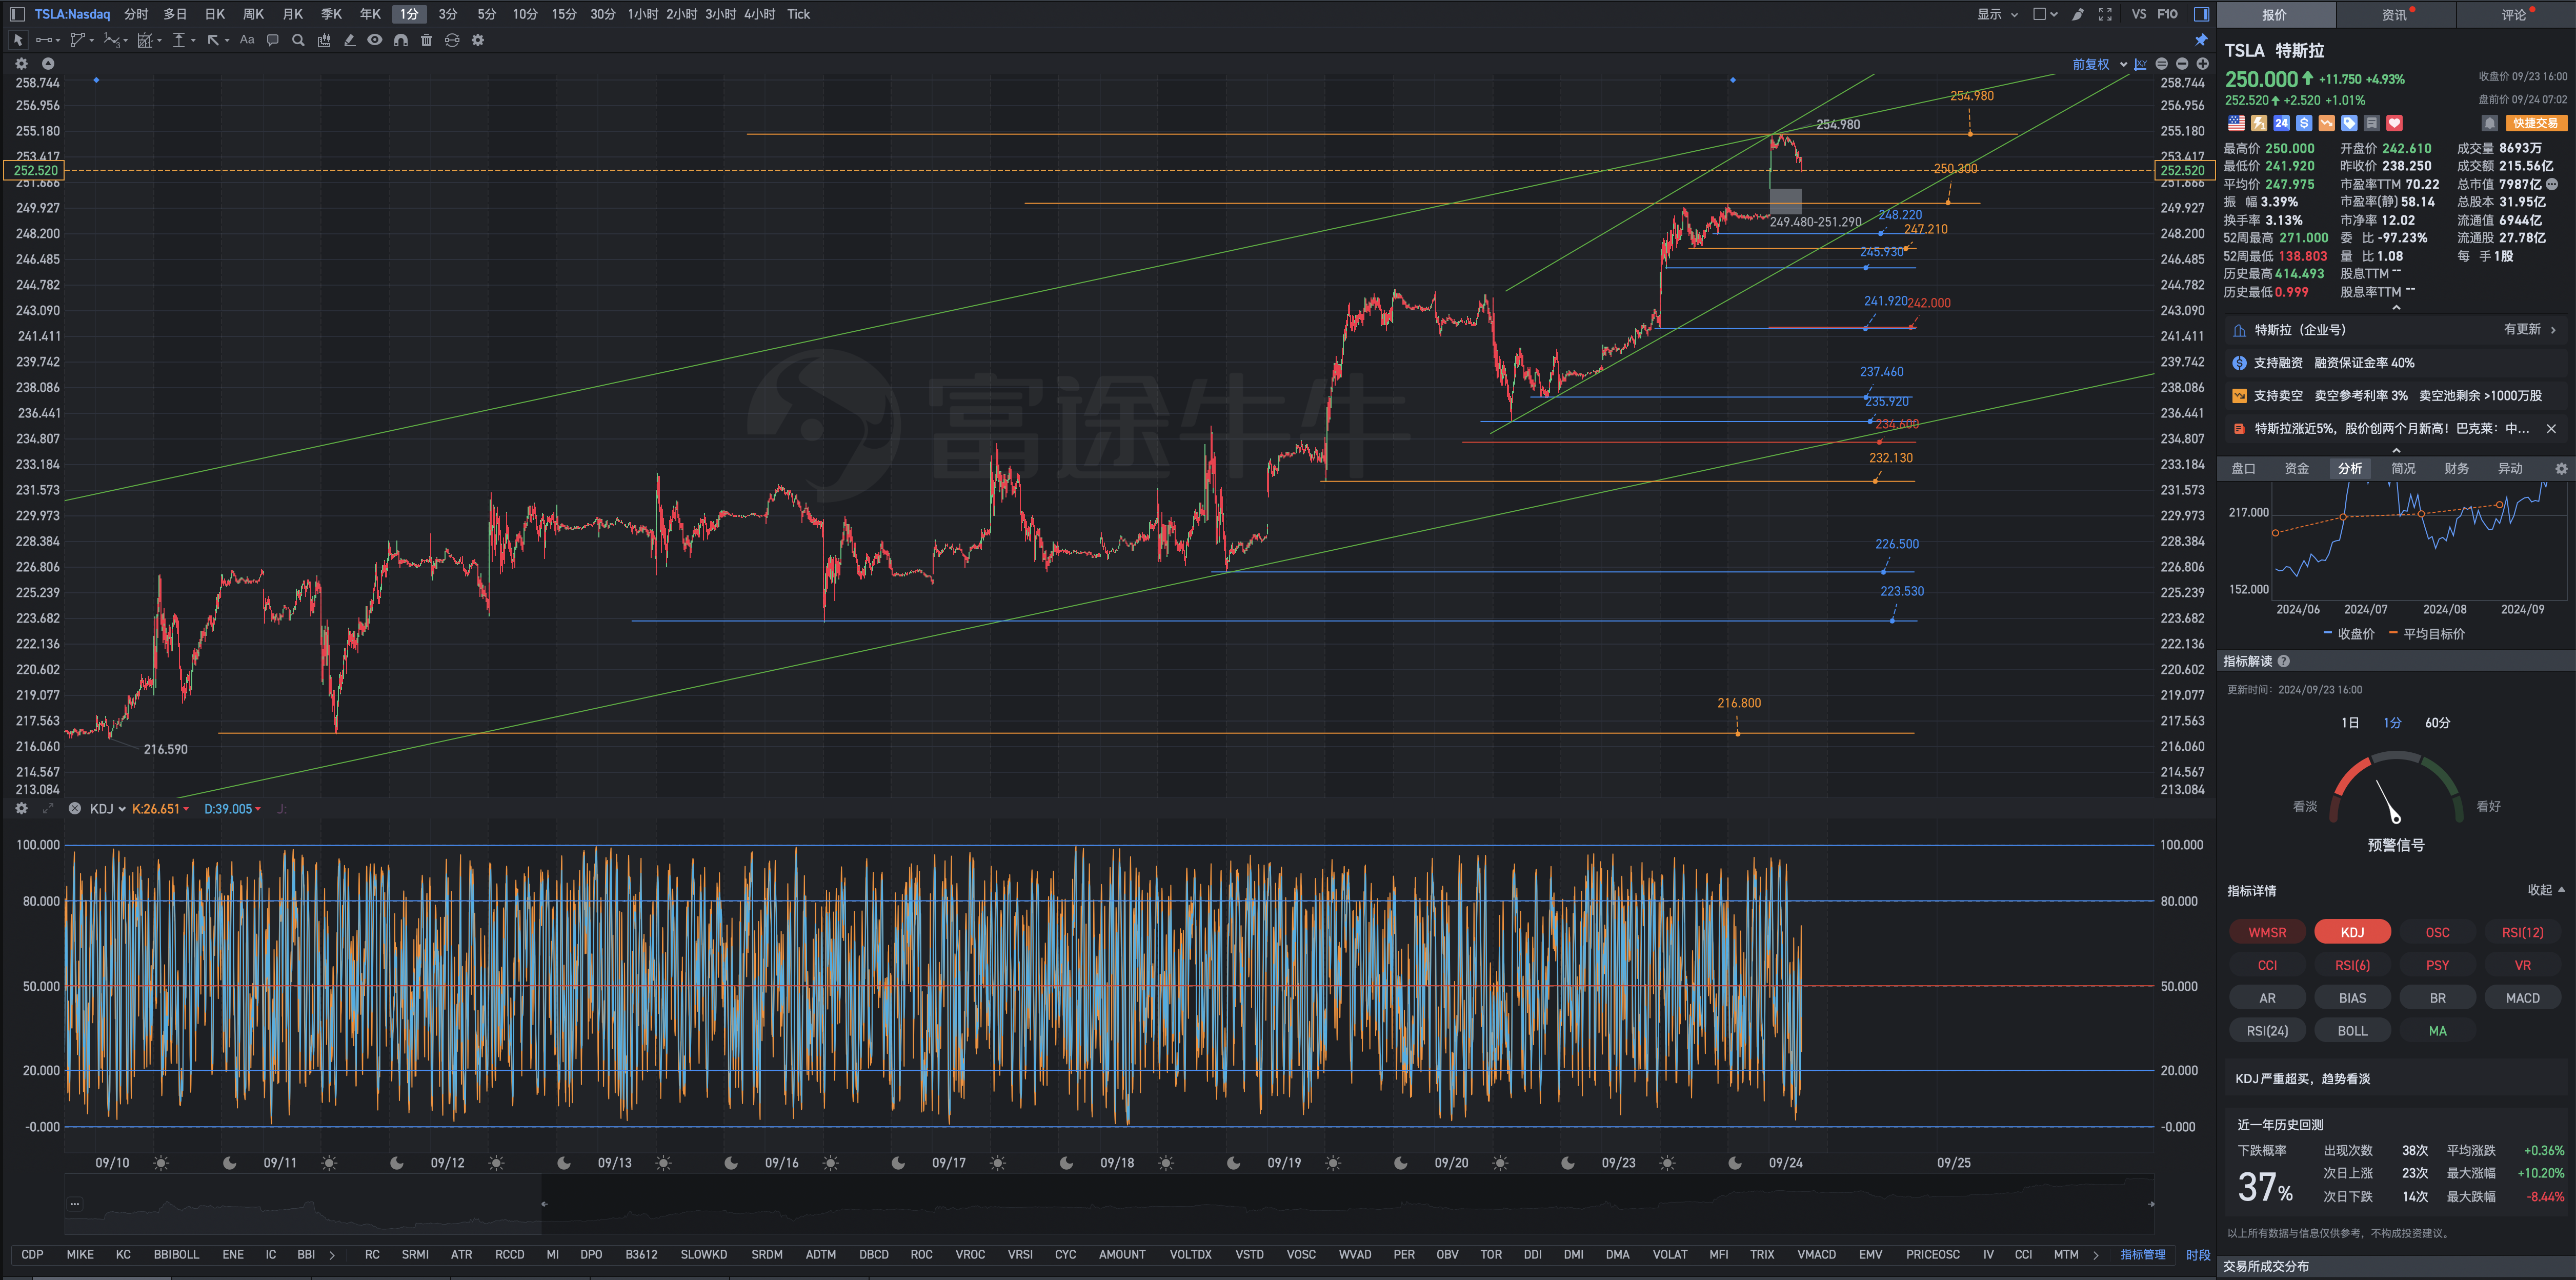This screenshot has width=2576, height=1280.
Task: Click the 快捷交易 quick trade button
Action: (2536, 123)
